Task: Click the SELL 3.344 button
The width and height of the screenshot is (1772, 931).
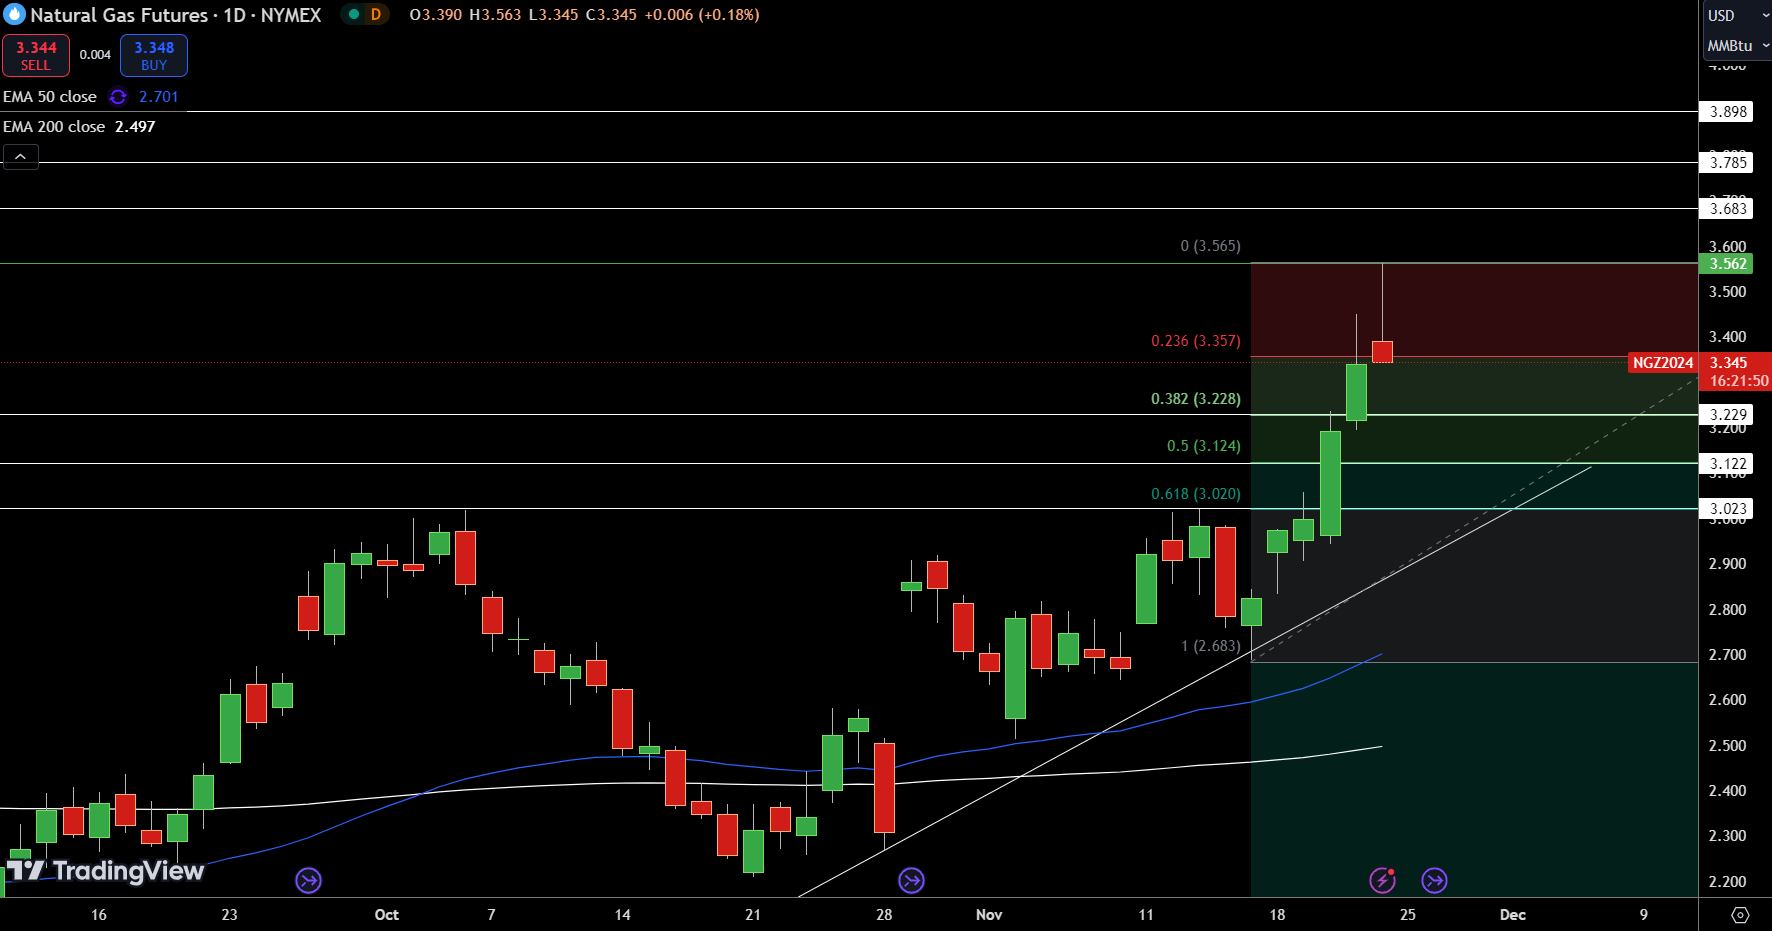Action: coord(36,56)
